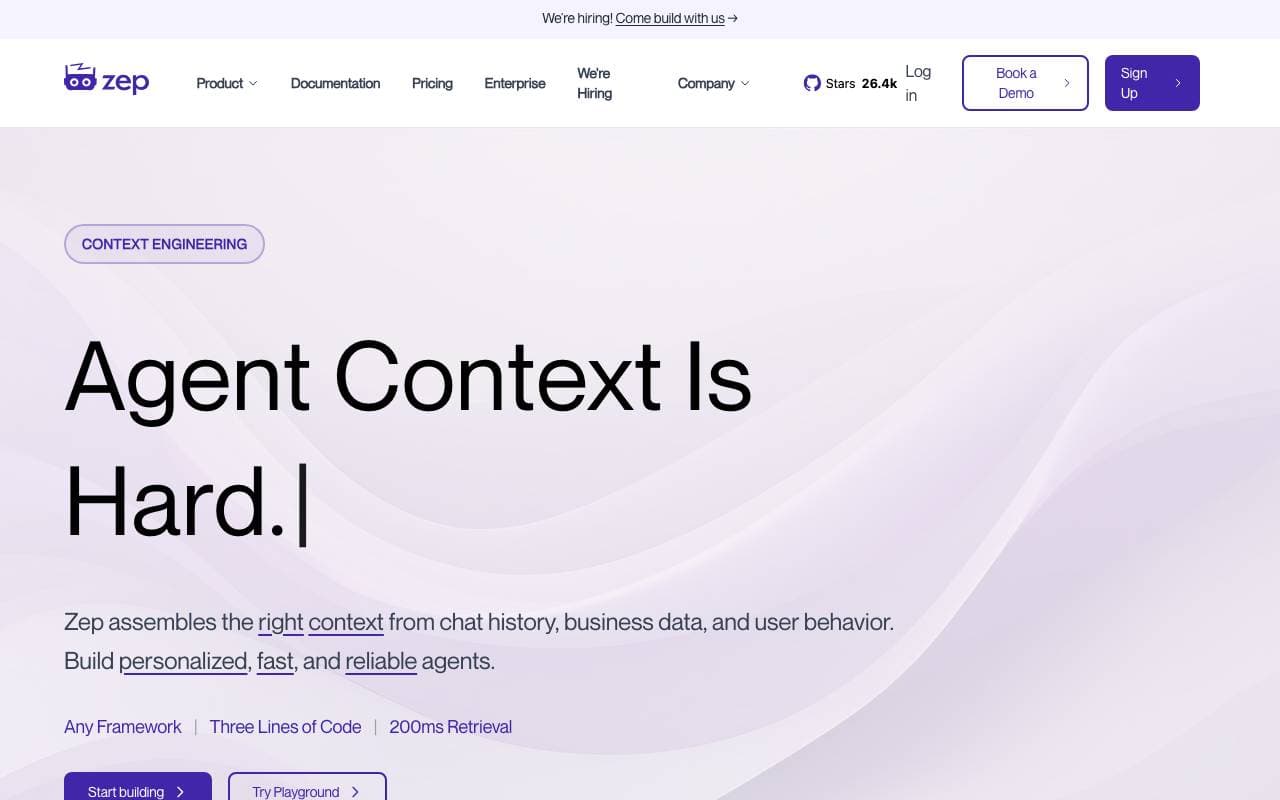Click the CONTEXT ENGINEERING badge
The image size is (1280, 800).
click(x=164, y=244)
